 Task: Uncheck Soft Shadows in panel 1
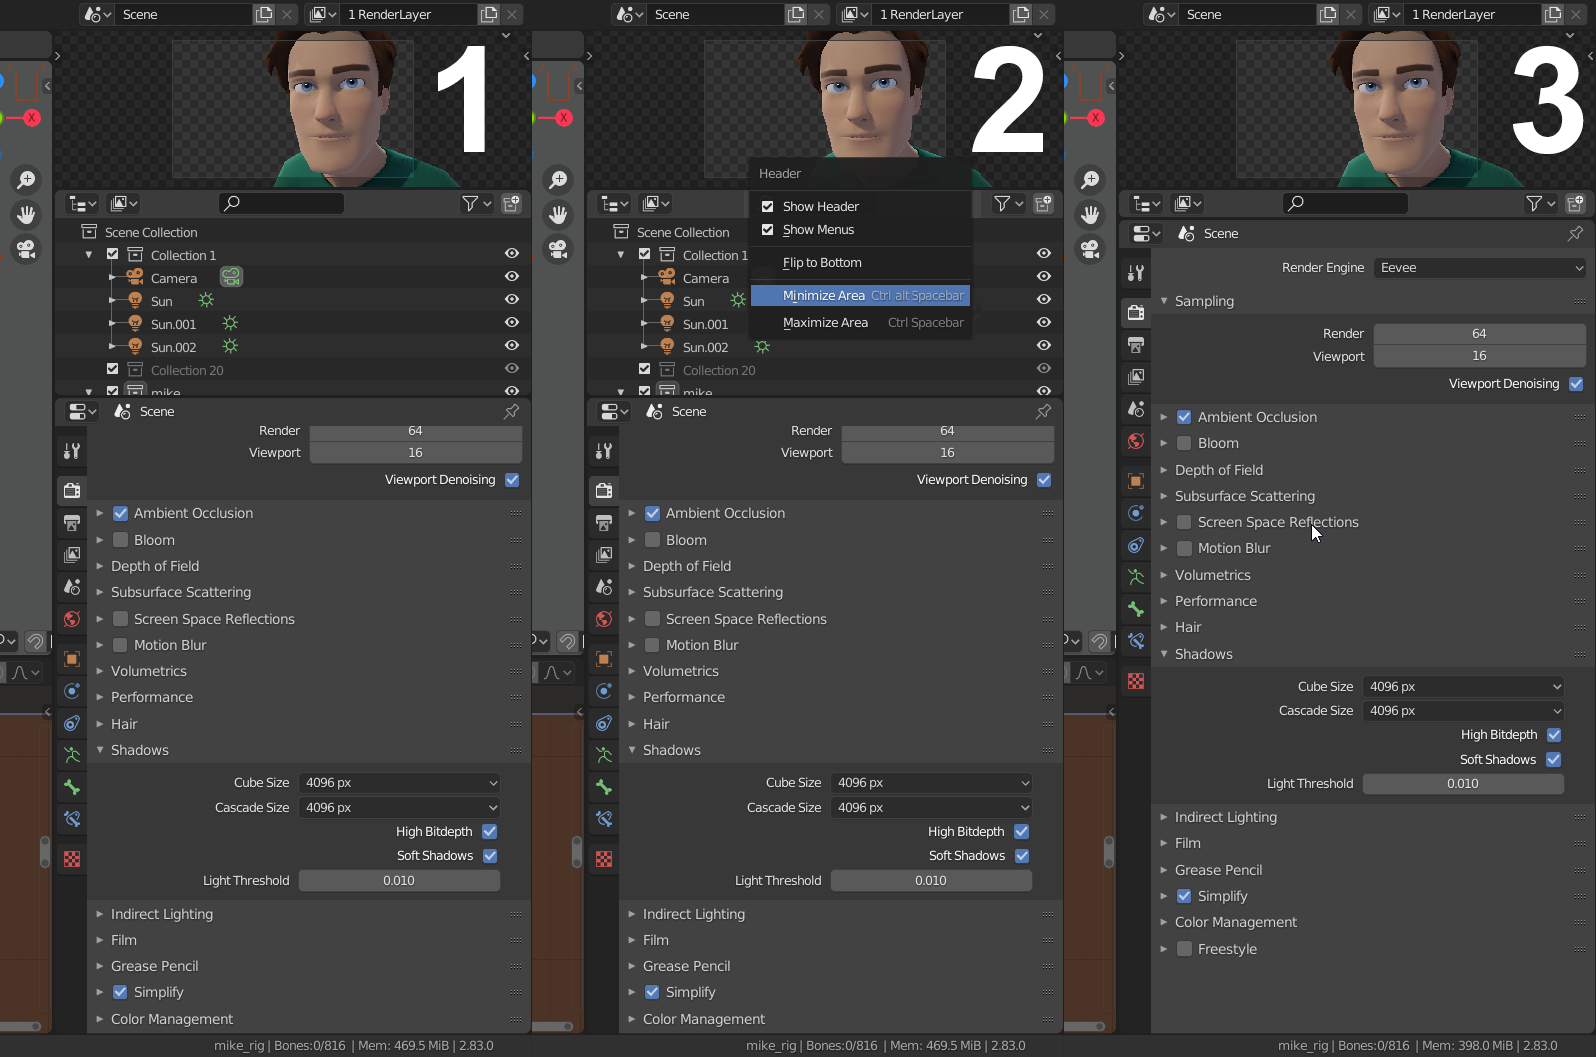(490, 856)
